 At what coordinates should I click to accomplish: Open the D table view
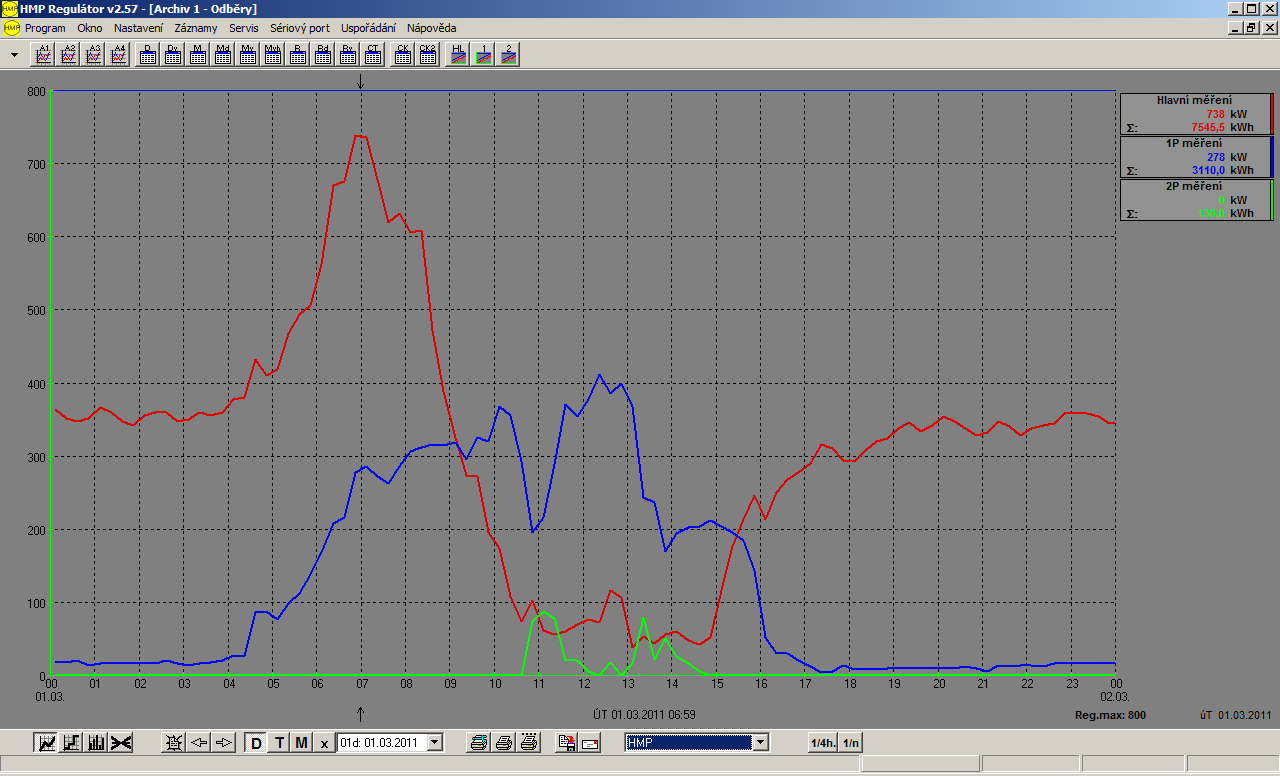click(148, 54)
